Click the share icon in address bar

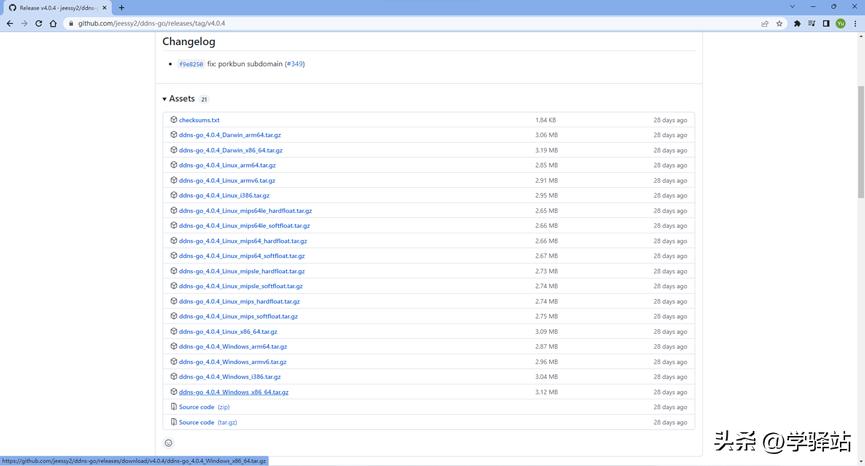[x=765, y=23]
